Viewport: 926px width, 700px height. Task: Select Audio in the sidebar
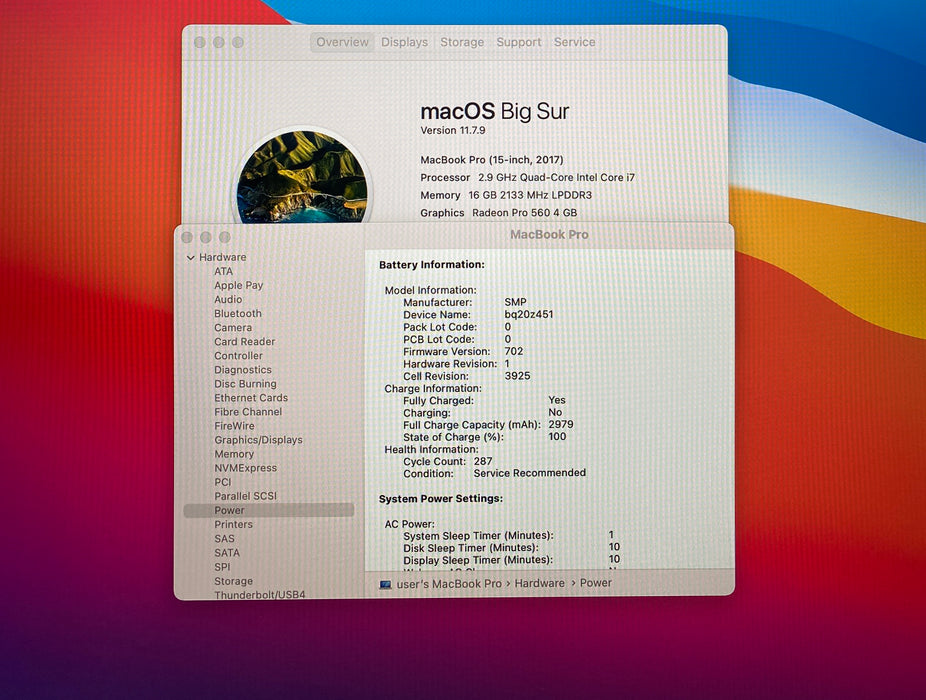click(x=228, y=299)
